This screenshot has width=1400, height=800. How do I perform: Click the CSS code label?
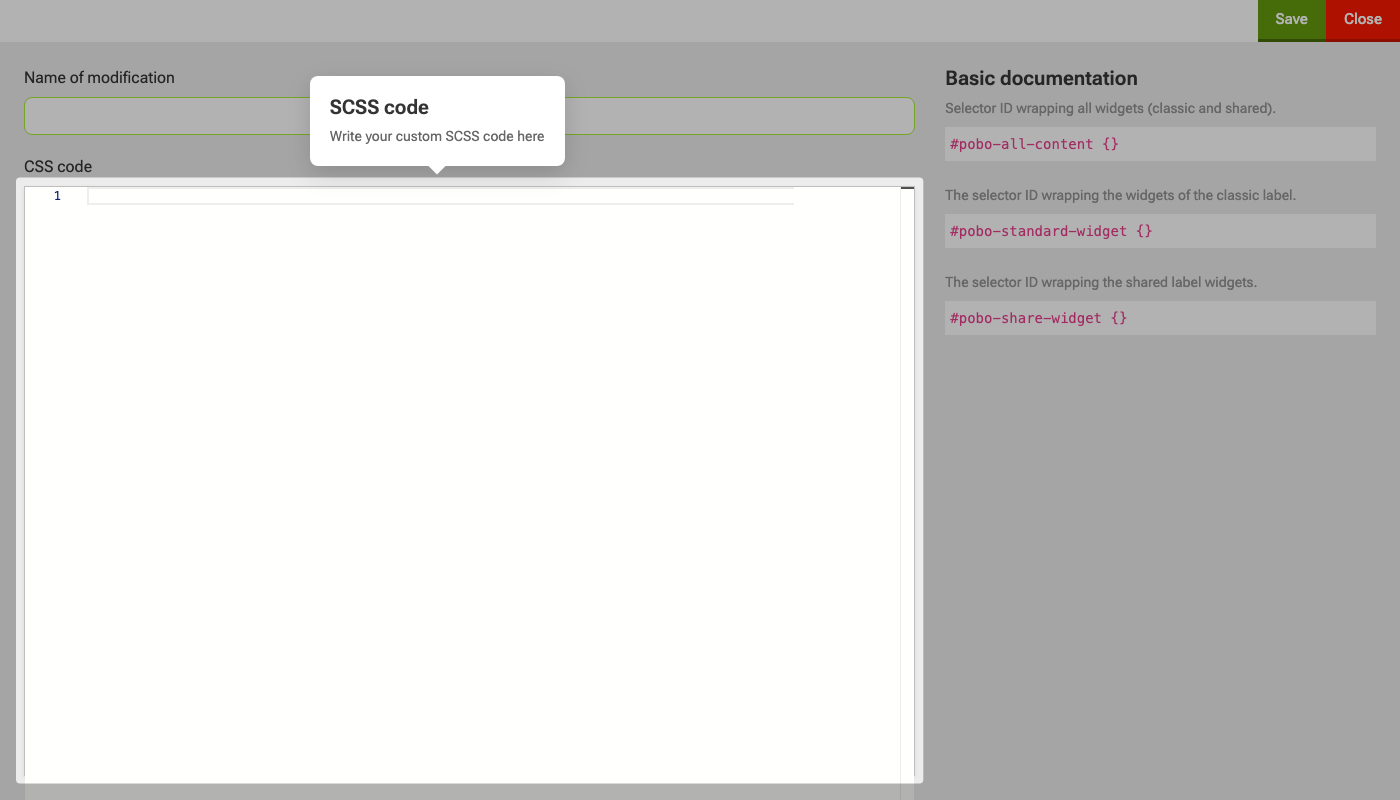(x=58, y=167)
